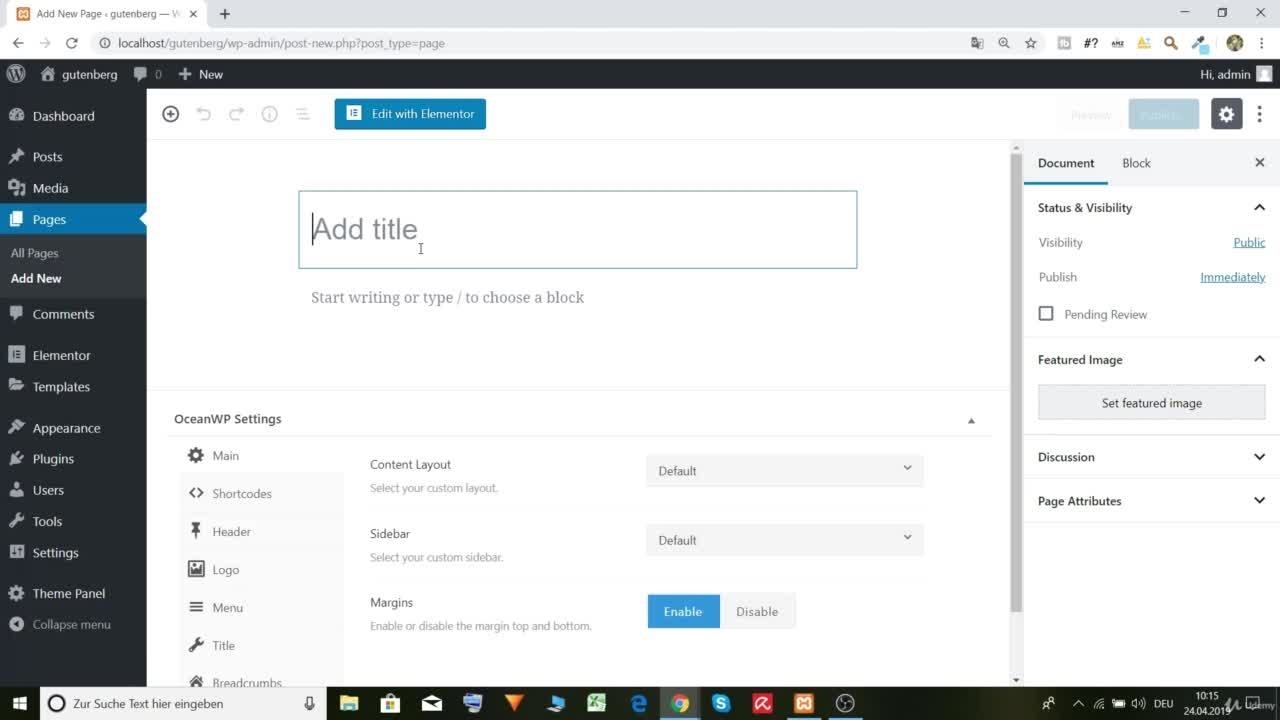Switch to the Block tab

pos(1136,163)
